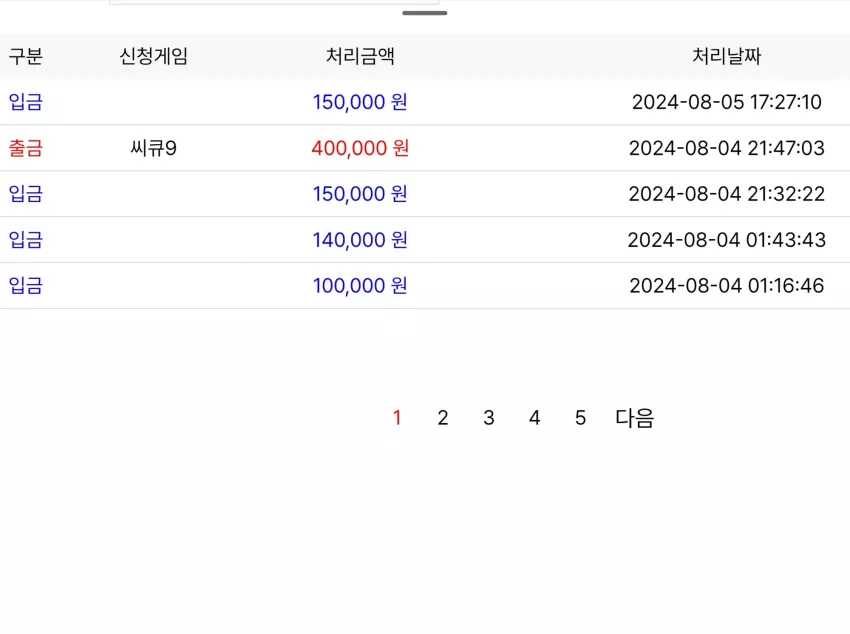Select current page 1 indicator
The height and width of the screenshot is (634, 850).
[x=397, y=418]
